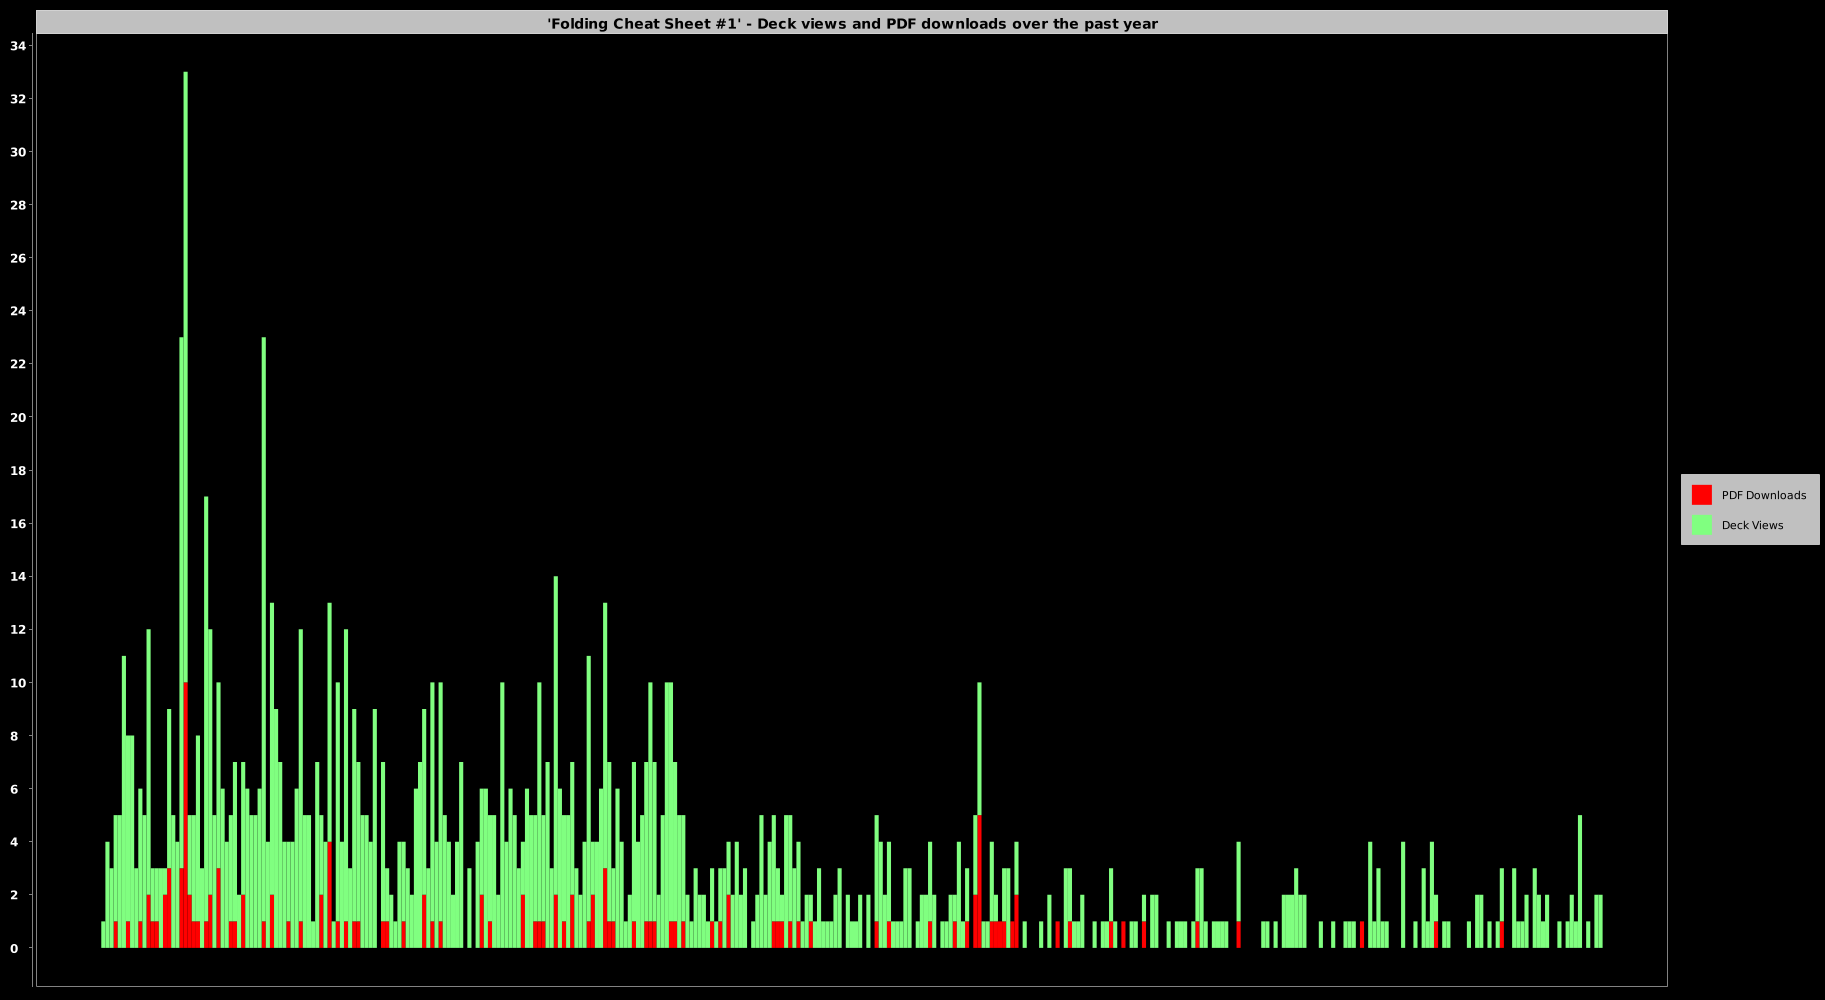Viewport: 1825px width, 1000px height.
Task: Click the tallest green bar reaching 33
Action: (x=185, y=377)
